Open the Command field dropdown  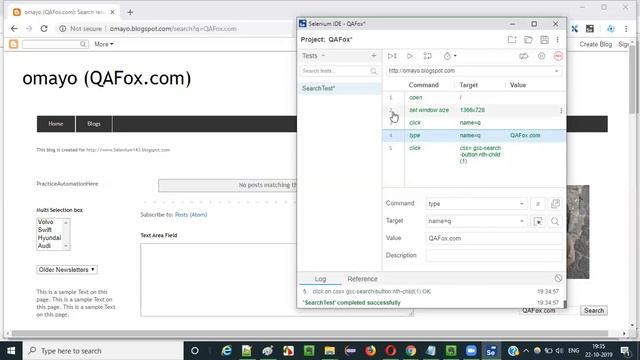(x=522, y=204)
